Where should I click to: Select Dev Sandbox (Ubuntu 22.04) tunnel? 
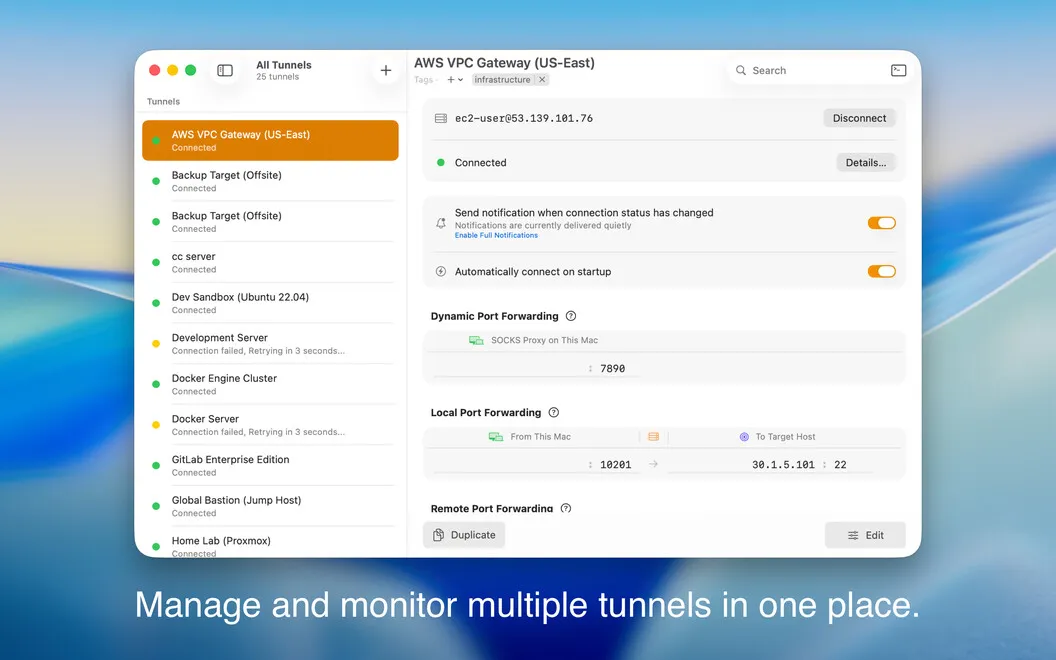pyautogui.click(x=270, y=303)
